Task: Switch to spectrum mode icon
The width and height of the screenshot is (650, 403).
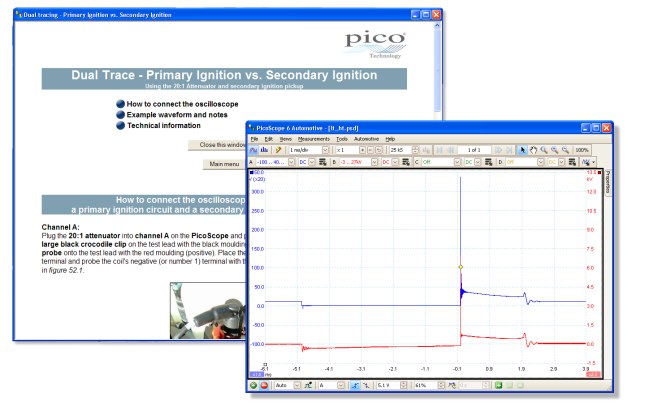Action: pyautogui.click(x=264, y=148)
